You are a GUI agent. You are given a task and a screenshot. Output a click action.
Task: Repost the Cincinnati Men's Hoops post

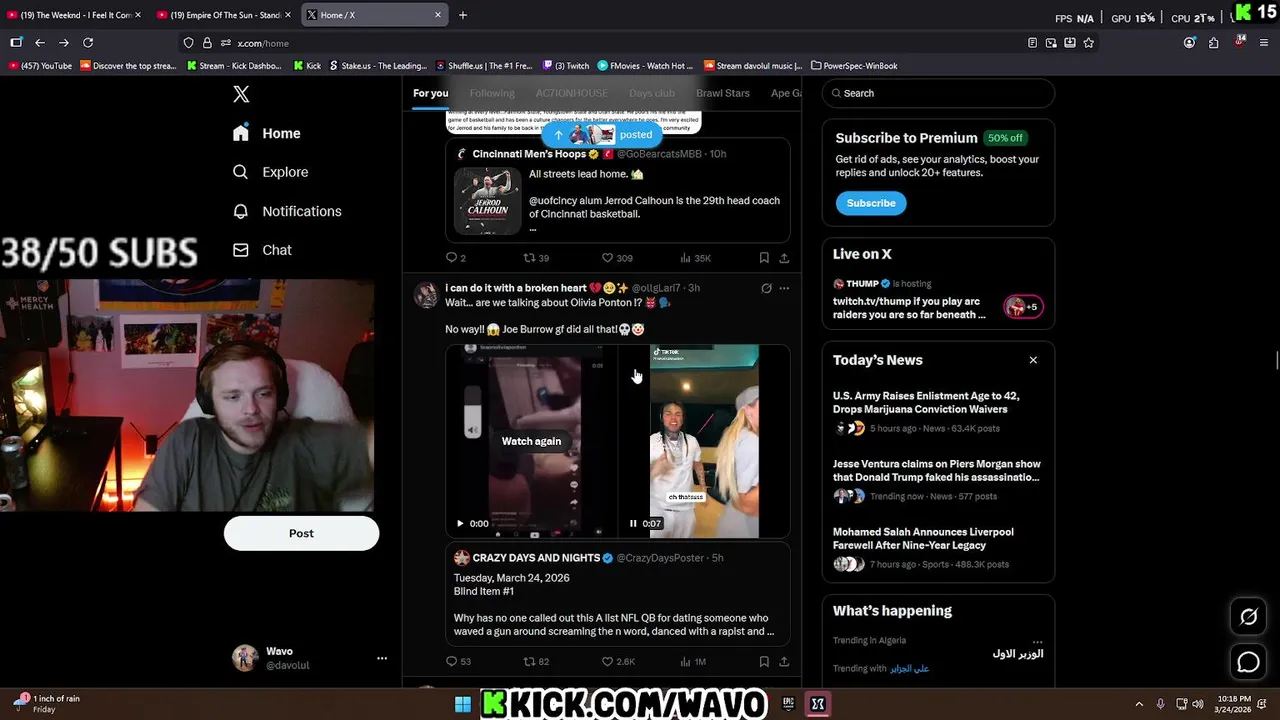point(537,258)
